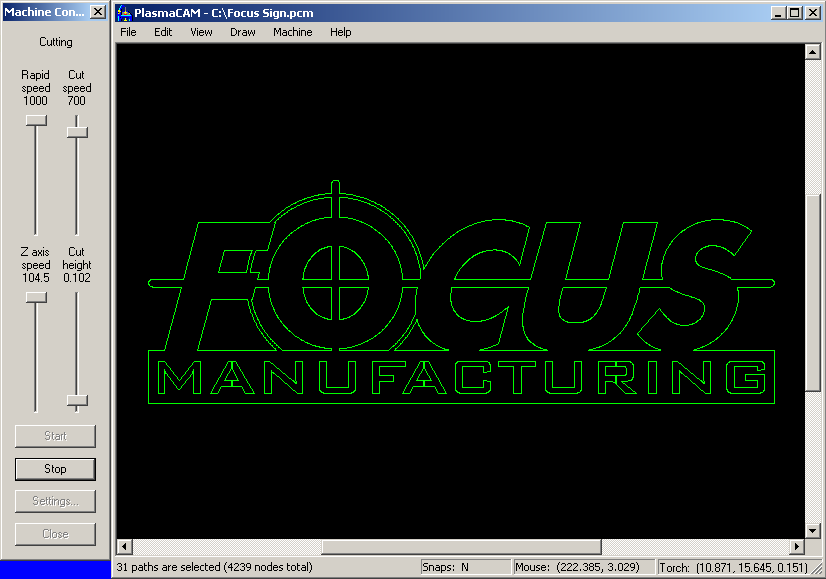826x579 pixels.
Task: Click the vertical scrollbar up arrow
Action: (x=812, y=52)
